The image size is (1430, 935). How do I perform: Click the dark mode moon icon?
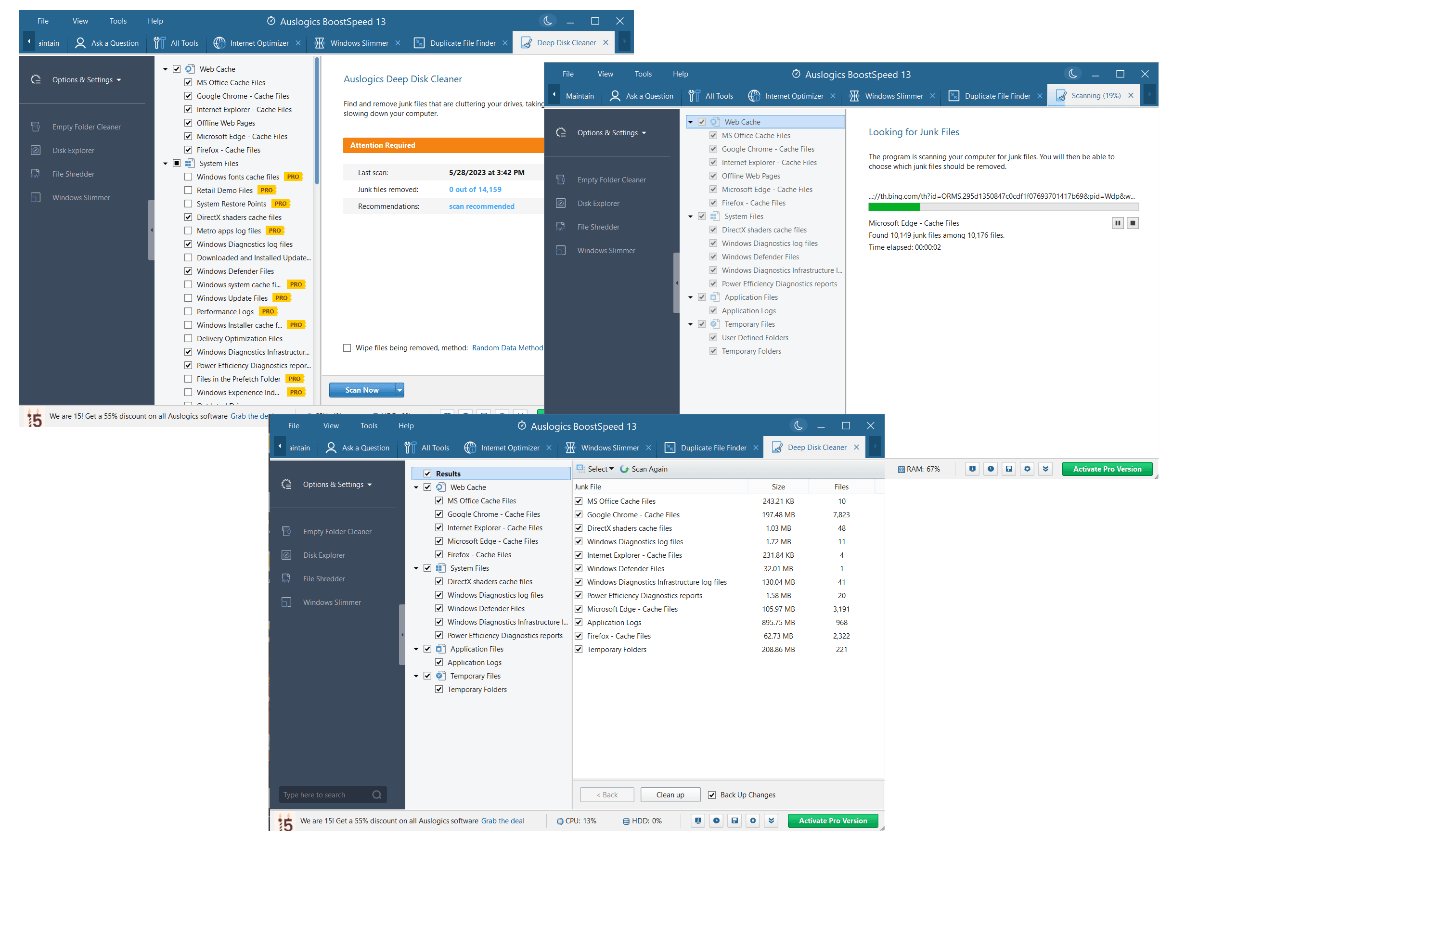[x=797, y=425]
